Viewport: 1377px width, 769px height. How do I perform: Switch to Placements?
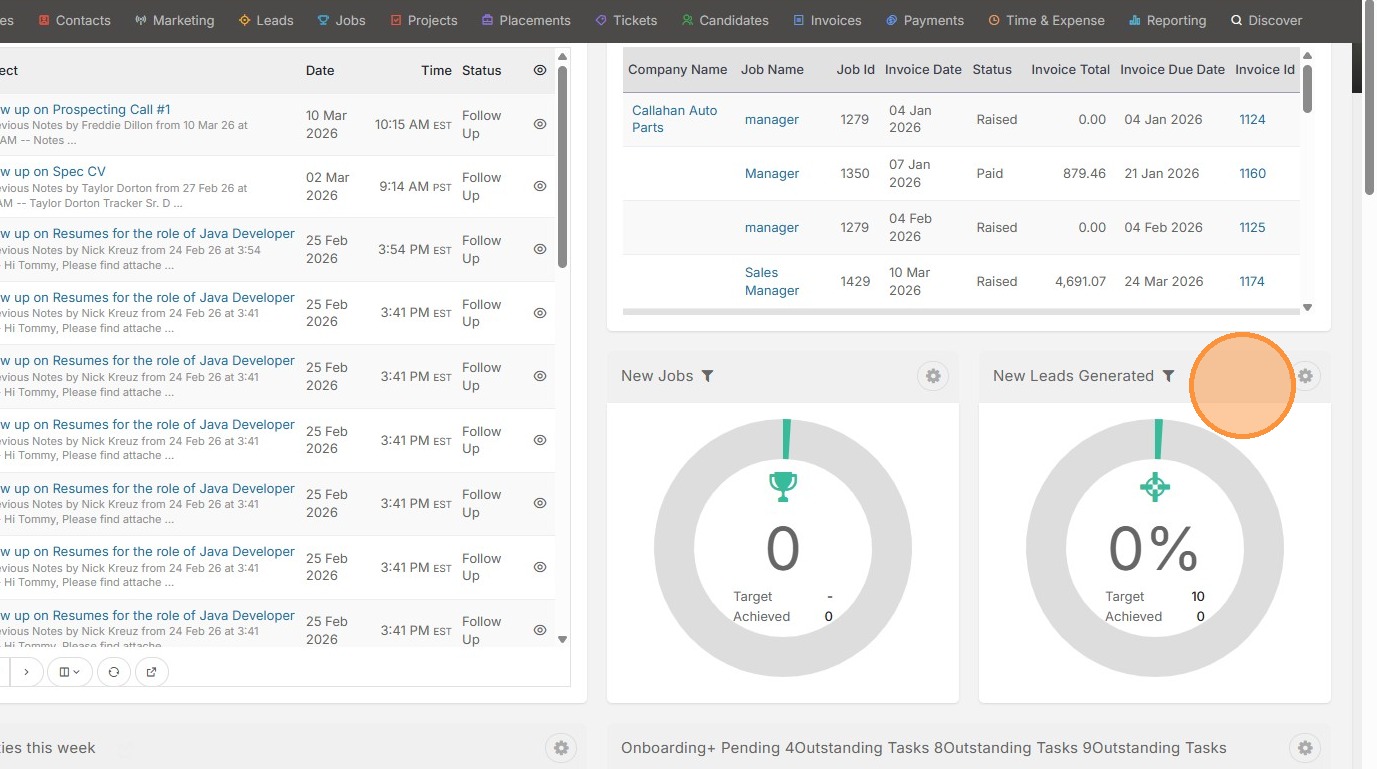coord(526,20)
